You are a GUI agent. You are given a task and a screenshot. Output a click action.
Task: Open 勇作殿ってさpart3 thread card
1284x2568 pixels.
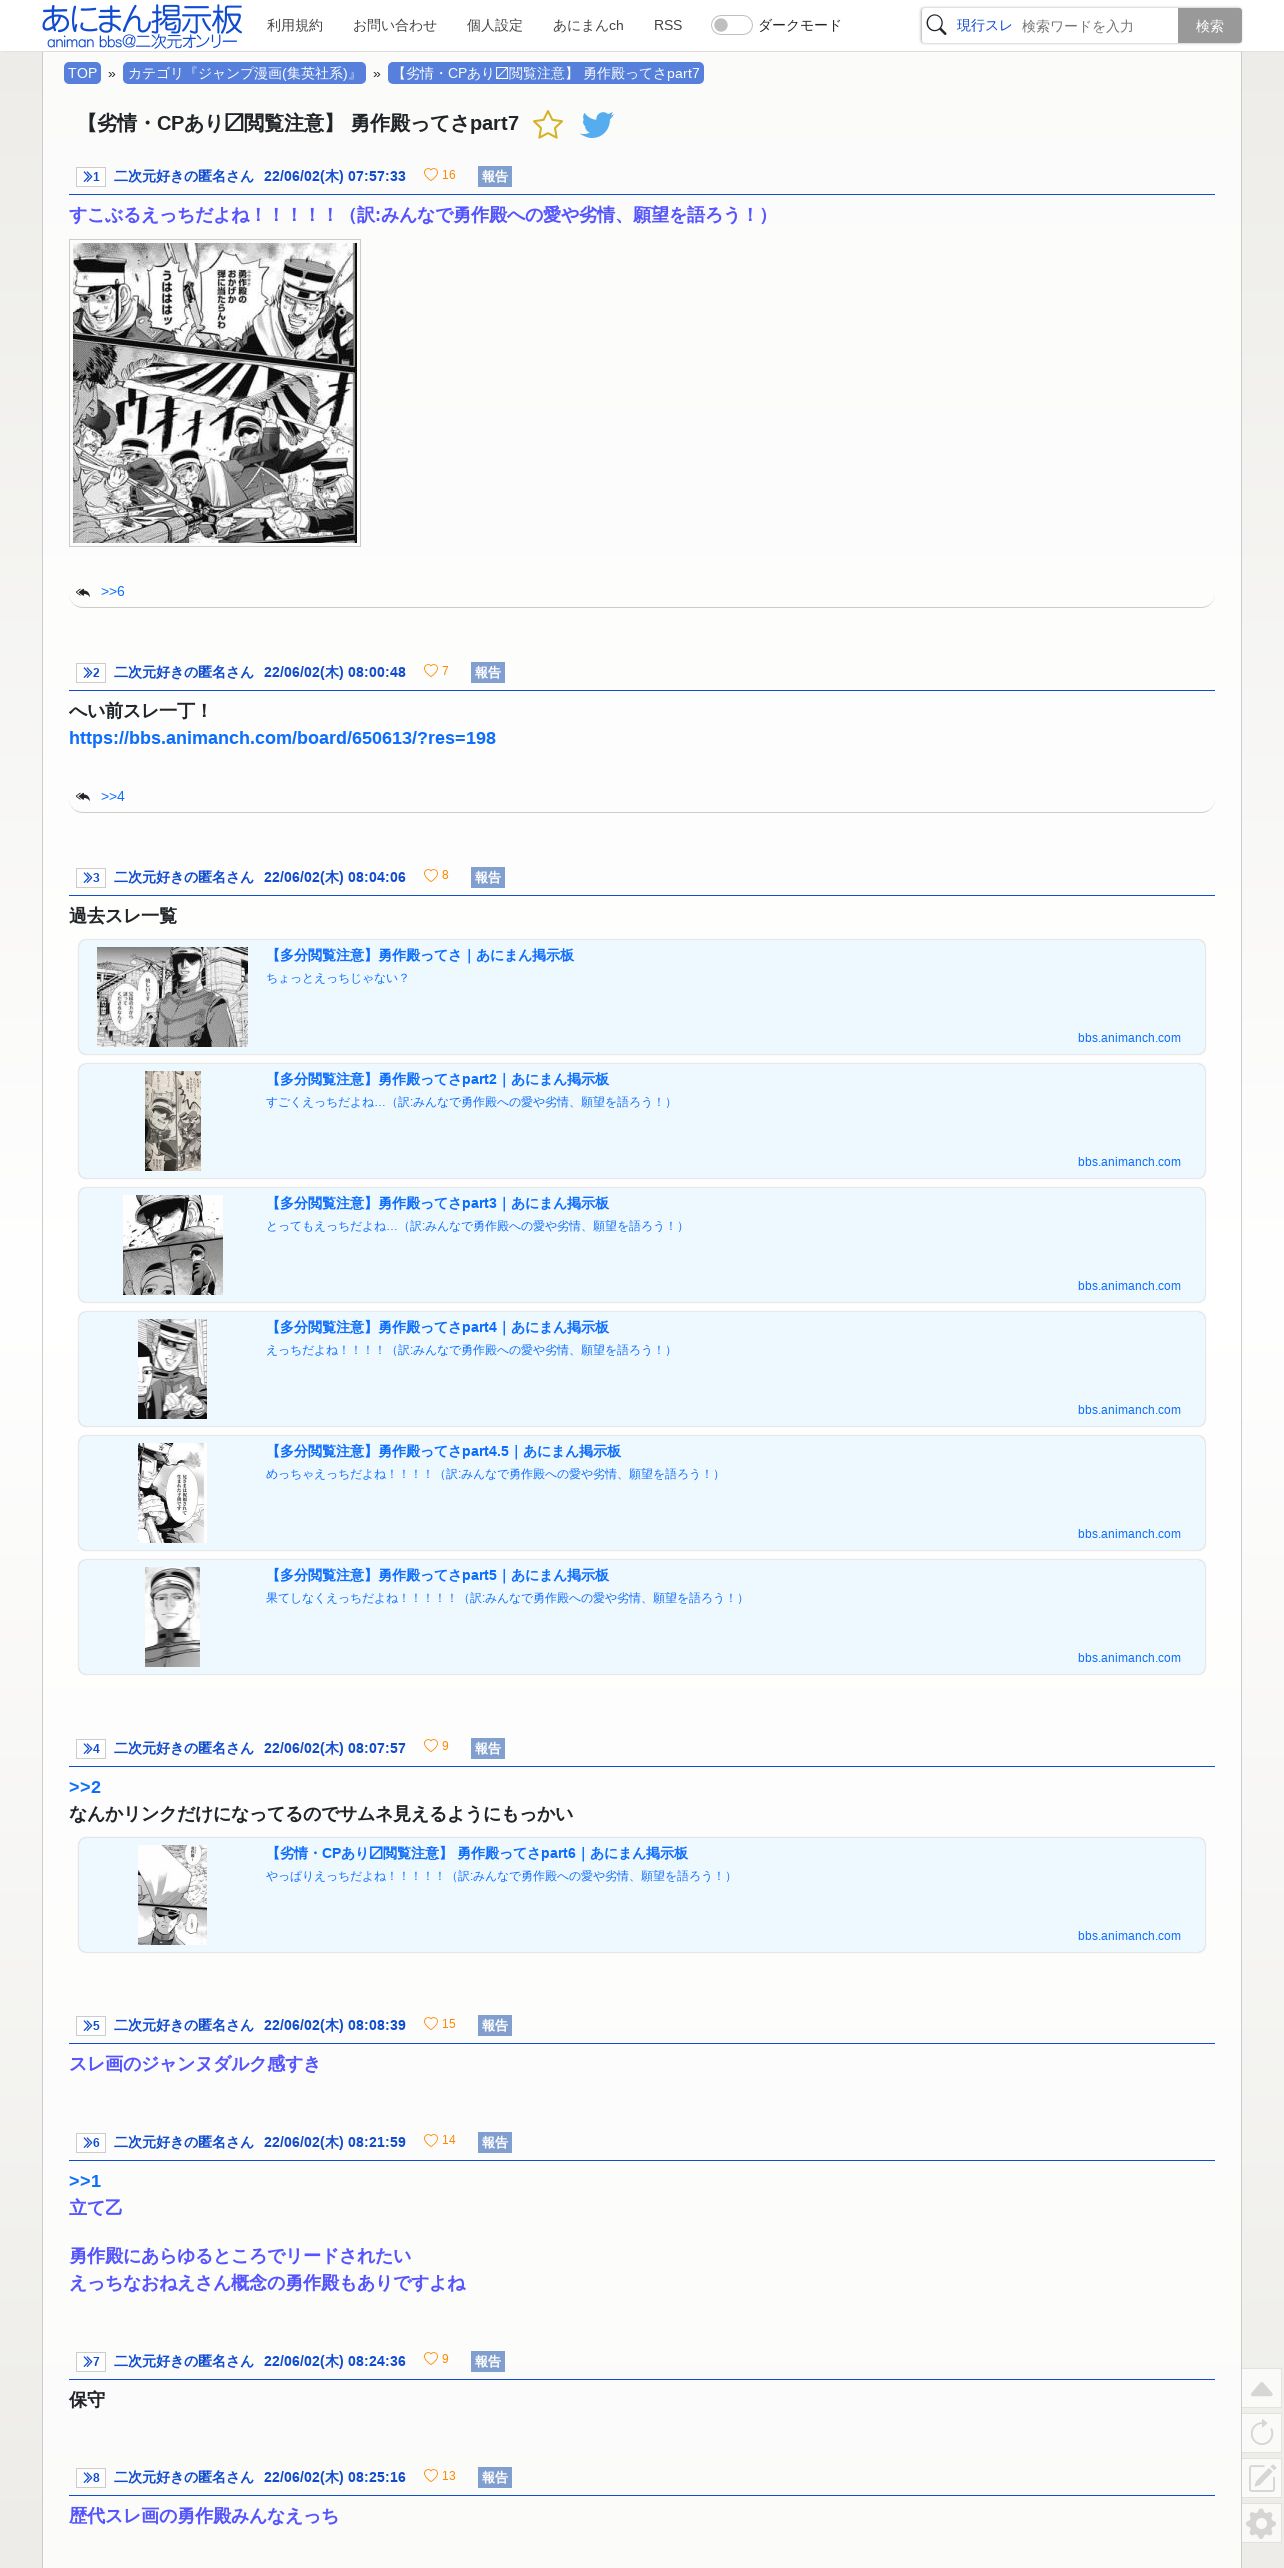[x=642, y=1245]
